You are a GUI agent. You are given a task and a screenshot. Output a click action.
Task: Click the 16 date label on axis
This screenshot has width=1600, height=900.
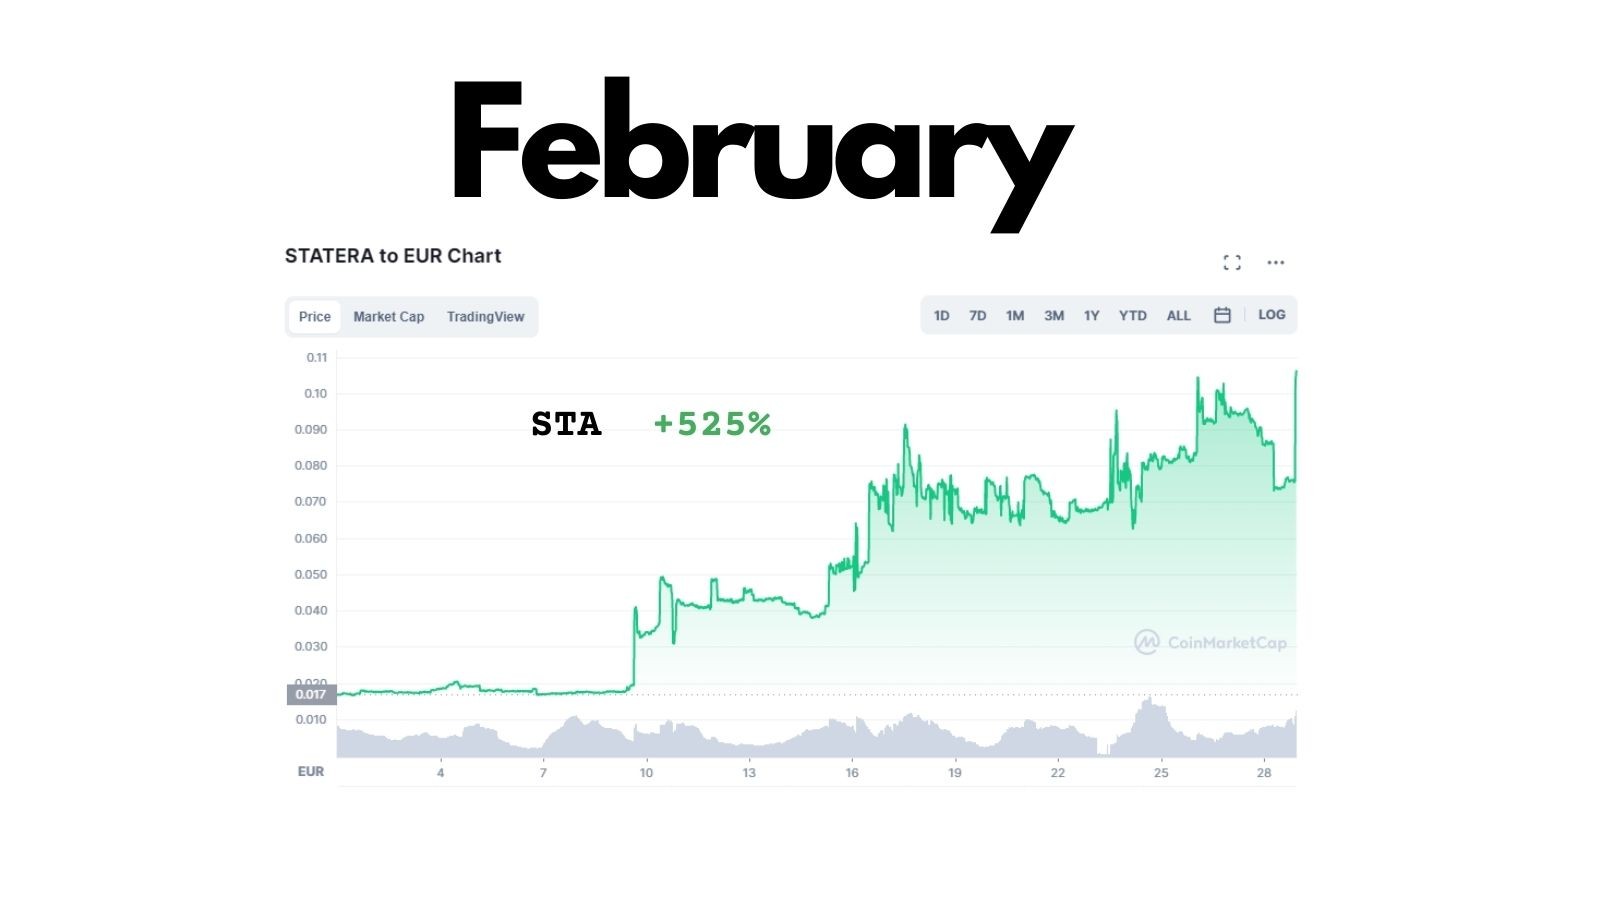tap(852, 772)
